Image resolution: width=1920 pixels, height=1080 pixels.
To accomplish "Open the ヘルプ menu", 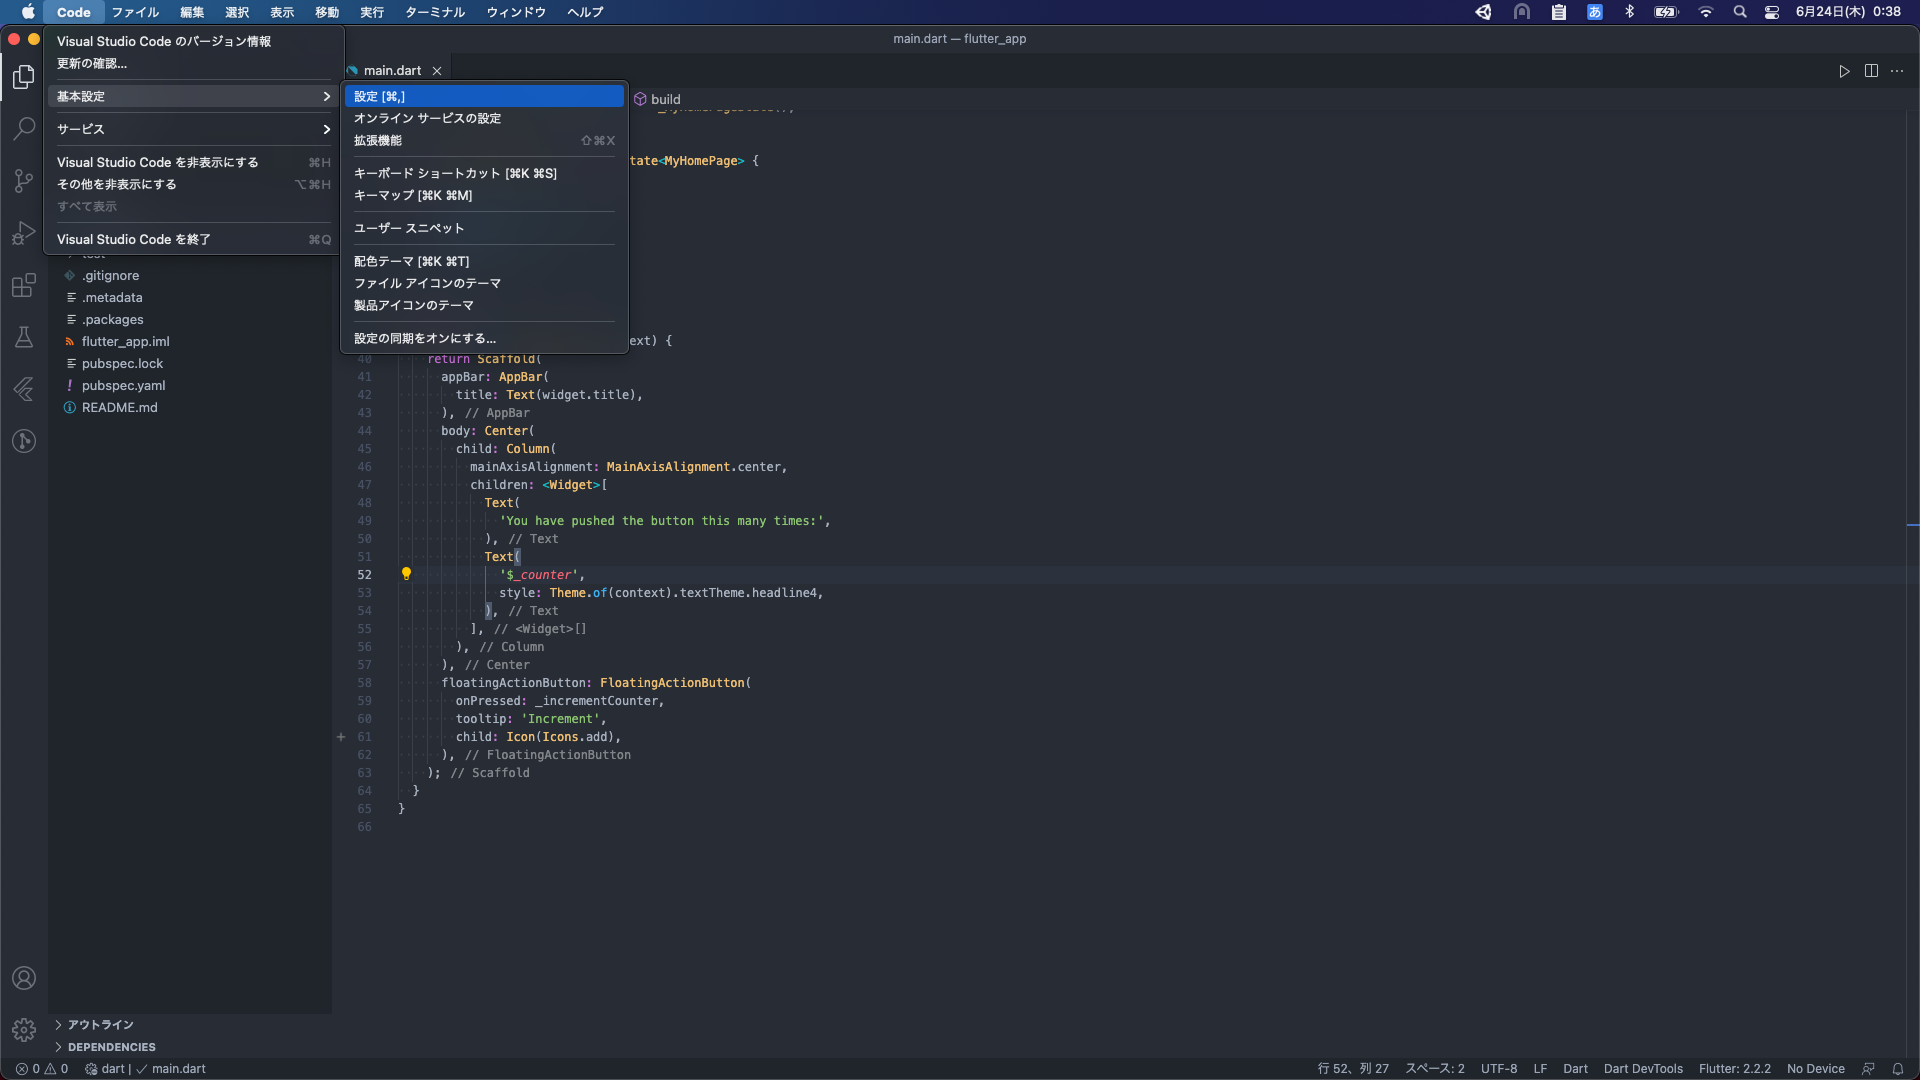I will (x=585, y=12).
